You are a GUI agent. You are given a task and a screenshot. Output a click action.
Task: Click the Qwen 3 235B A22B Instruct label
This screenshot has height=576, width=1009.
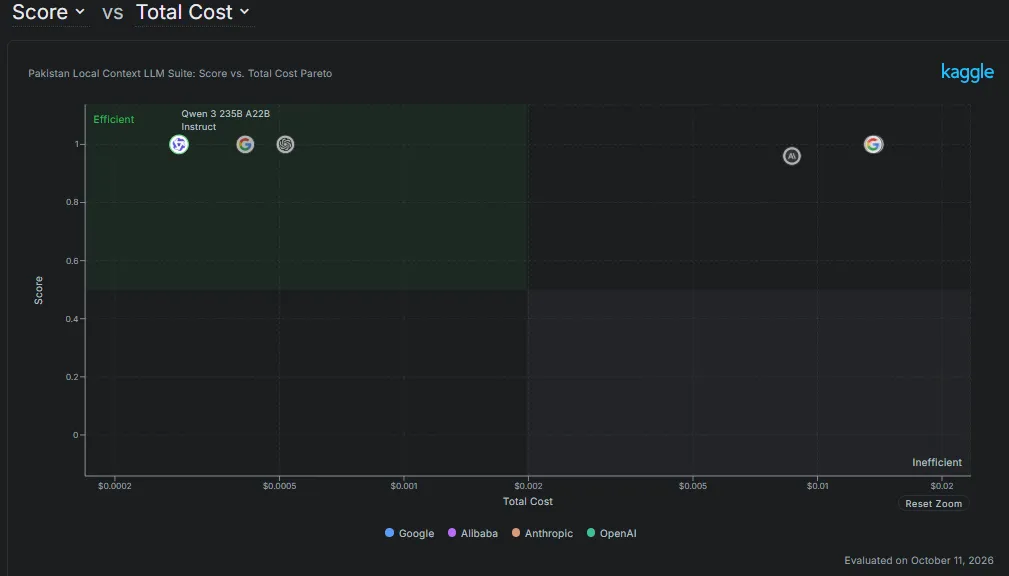click(225, 120)
